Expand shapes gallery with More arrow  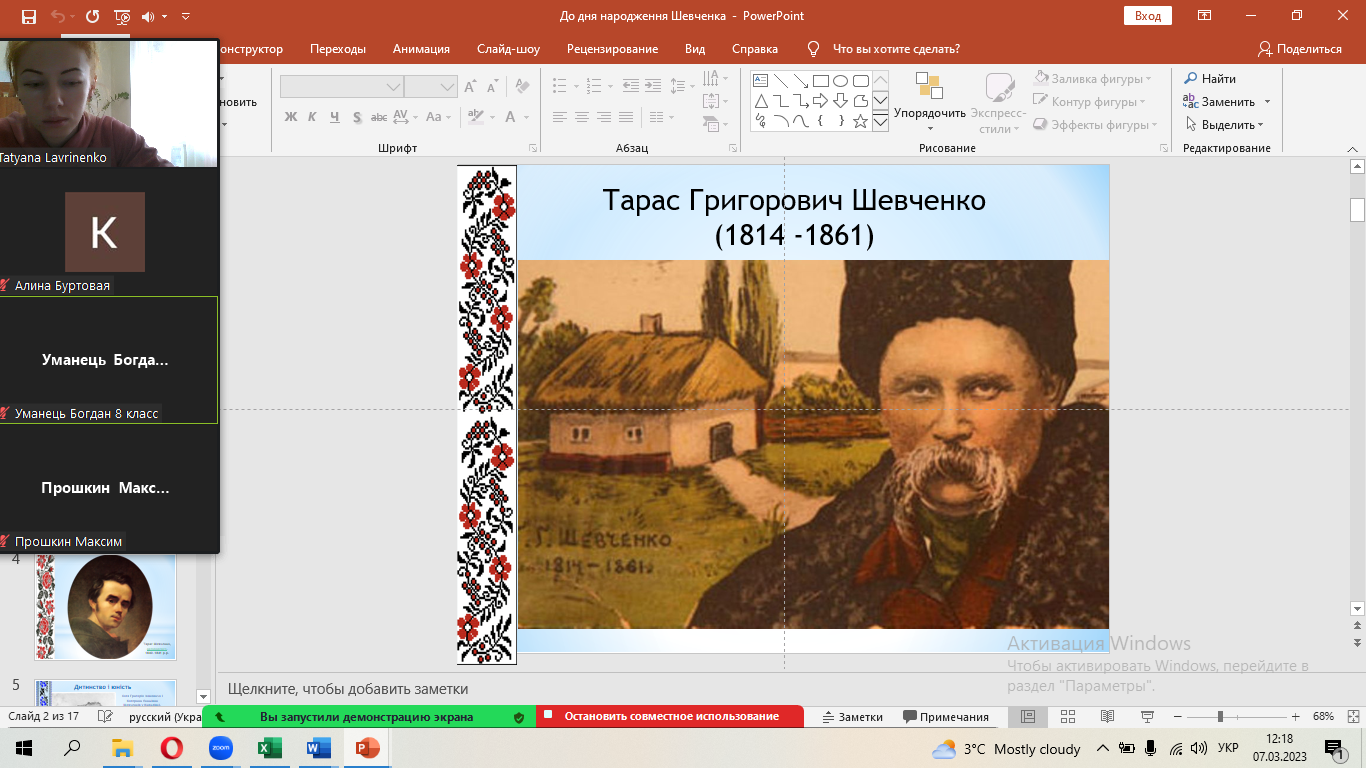click(880, 122)
